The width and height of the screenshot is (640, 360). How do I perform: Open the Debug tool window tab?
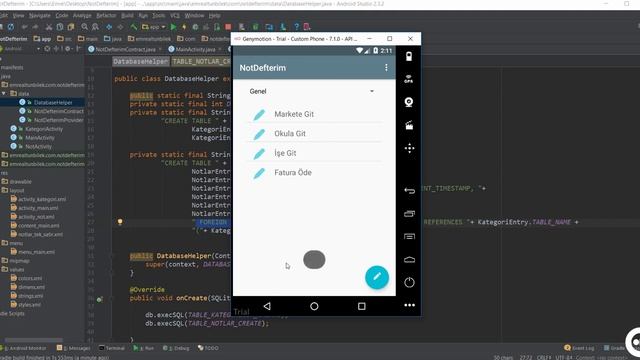coord(176,348)
